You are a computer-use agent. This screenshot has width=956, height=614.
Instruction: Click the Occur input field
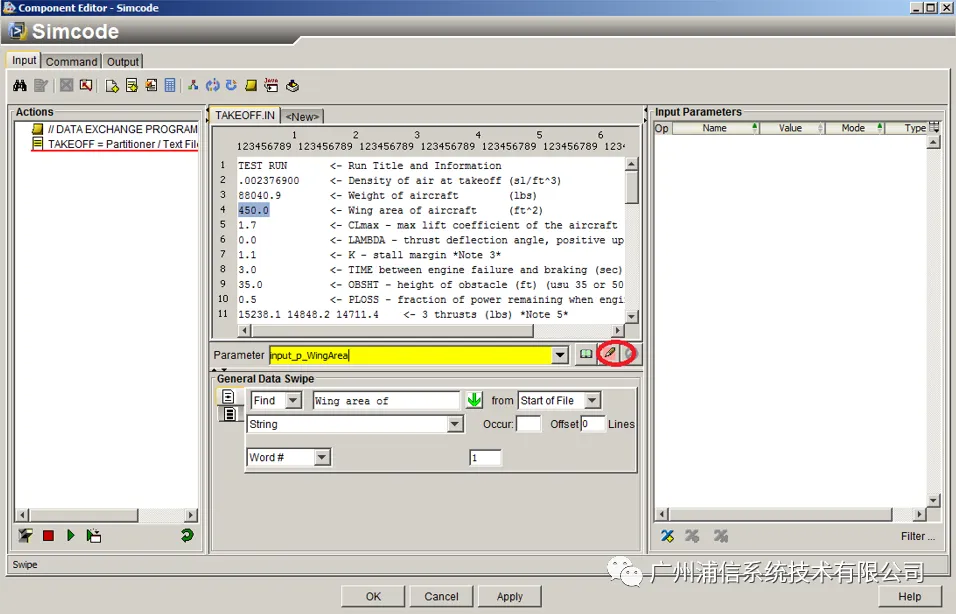point(529,424)
